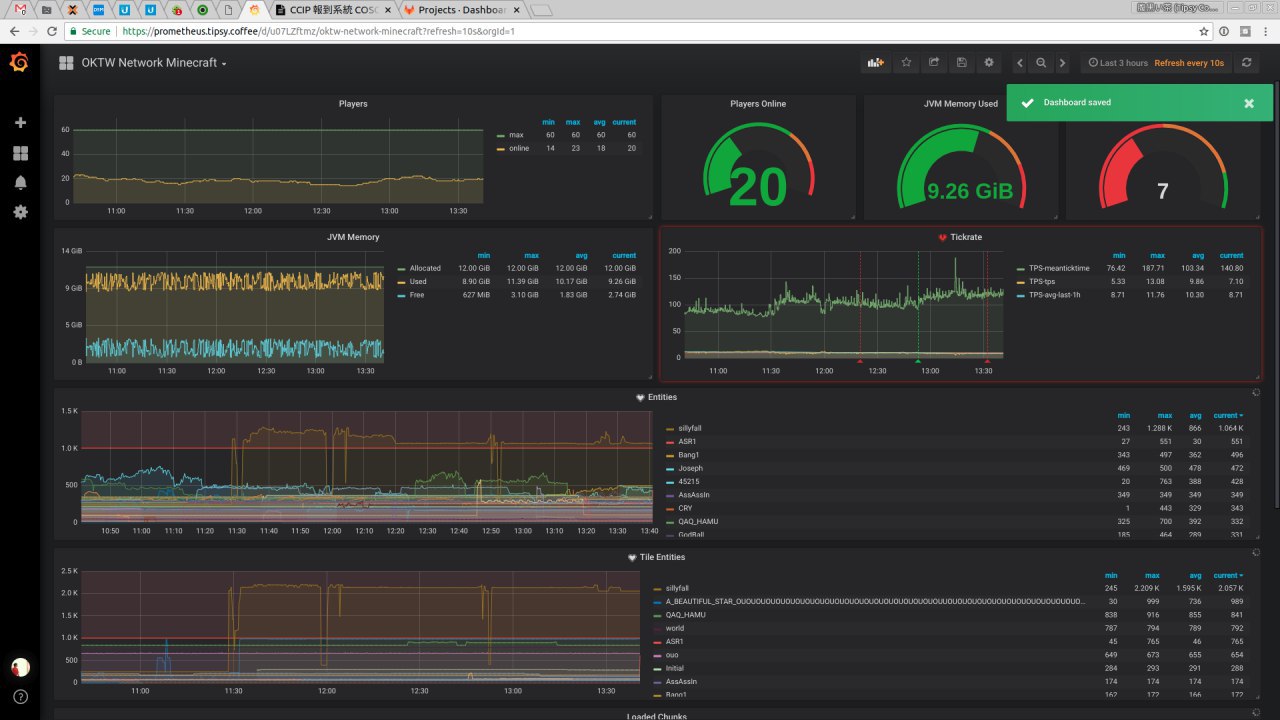
Task: Open the Entities panel title menu
Action: 662,397
